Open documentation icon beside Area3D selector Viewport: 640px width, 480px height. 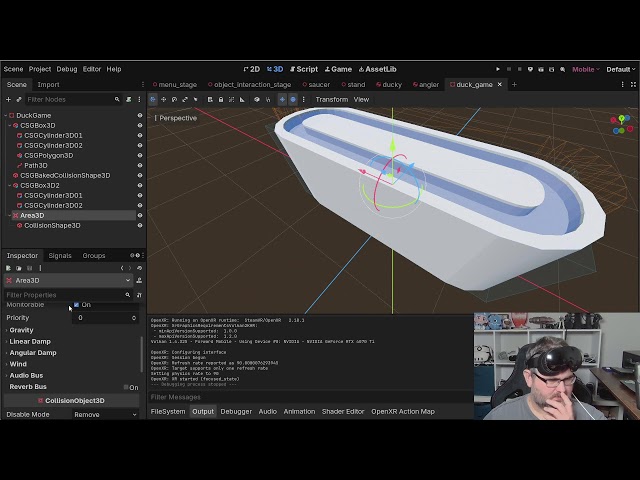click(x=139, y=280)
